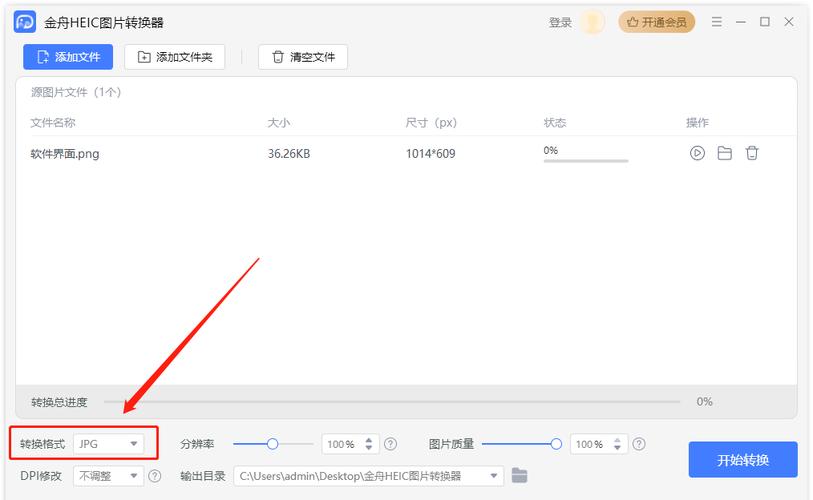
Task: Increase 图片质量 with the up arrow
Action: pyautogui.click(x=617, y=440)
